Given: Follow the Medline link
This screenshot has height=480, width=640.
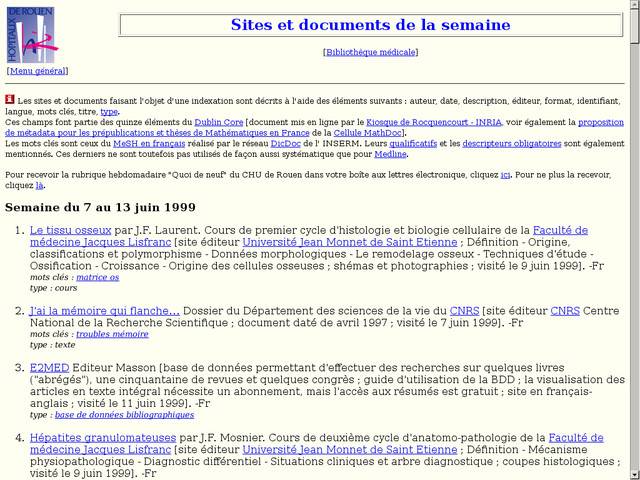Looking at the screenshot, I should [390, 154].
